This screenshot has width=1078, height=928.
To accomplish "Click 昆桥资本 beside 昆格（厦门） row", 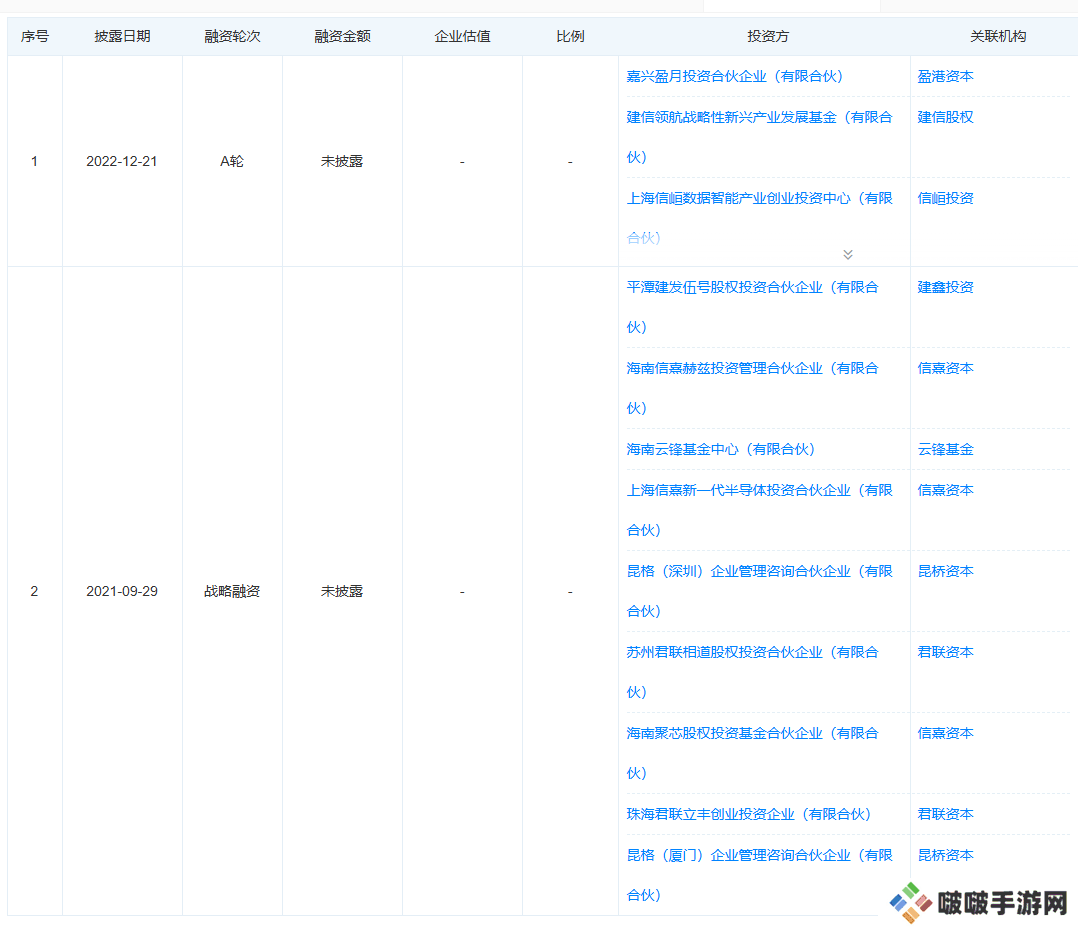I will (945, 854).
